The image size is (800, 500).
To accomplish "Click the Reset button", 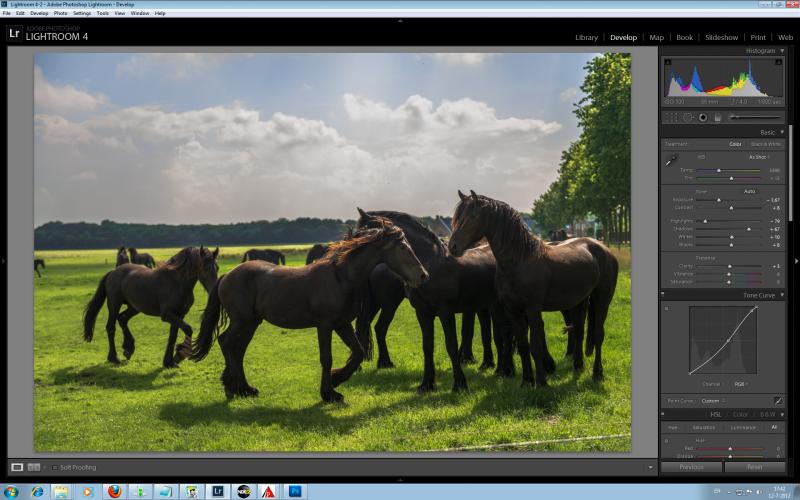I will tap(755, 467).
